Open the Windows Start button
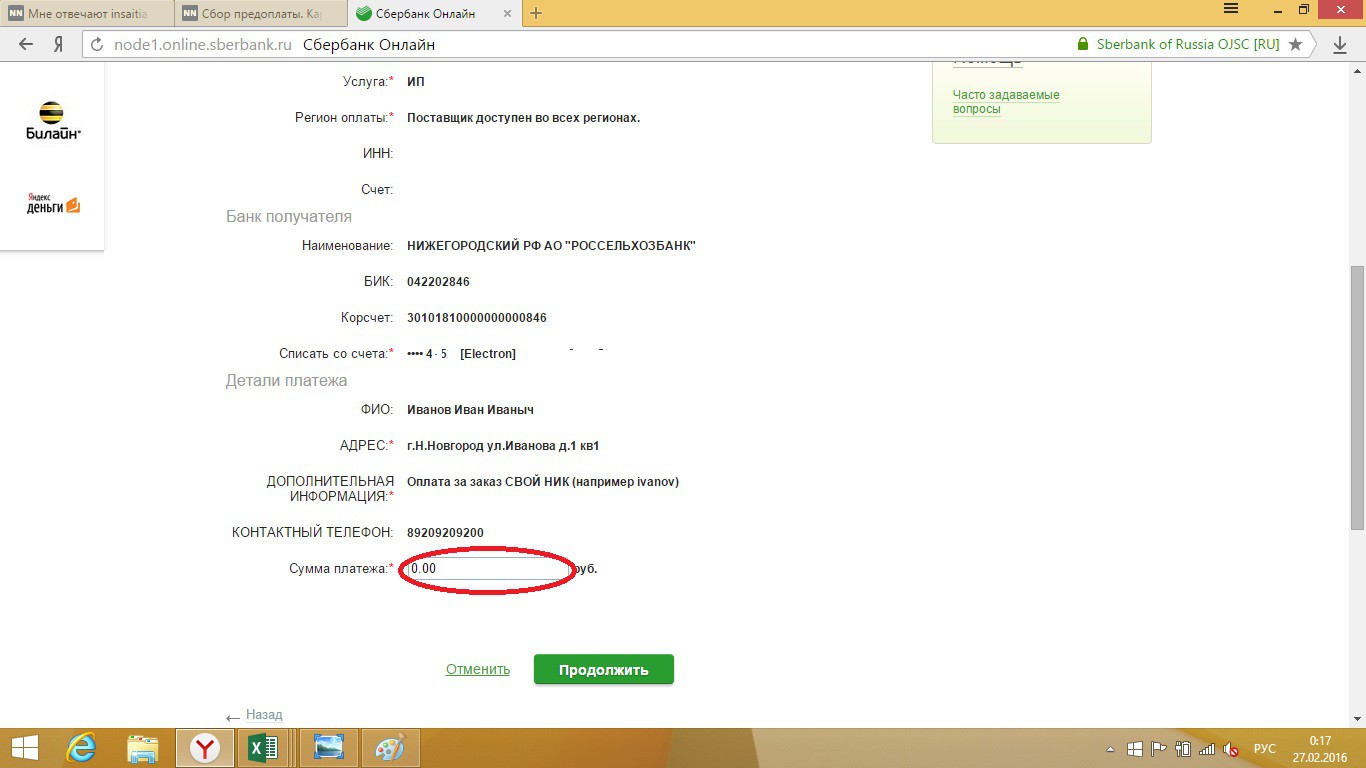 [x=25, y=747]
